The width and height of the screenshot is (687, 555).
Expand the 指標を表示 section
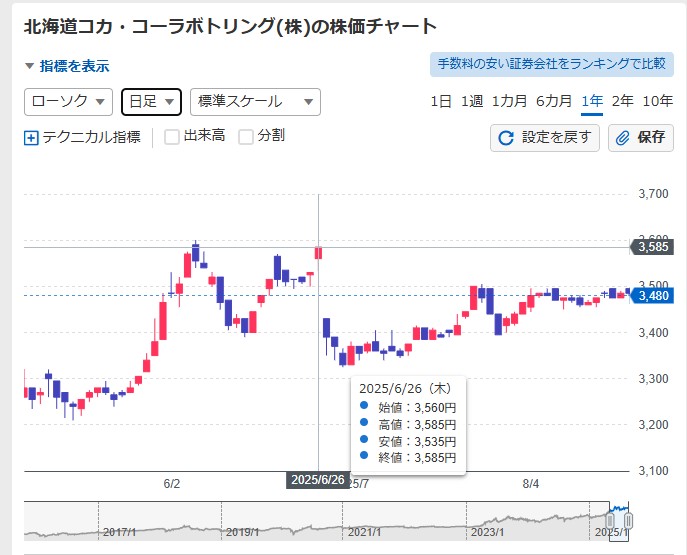tap(67, 66)
